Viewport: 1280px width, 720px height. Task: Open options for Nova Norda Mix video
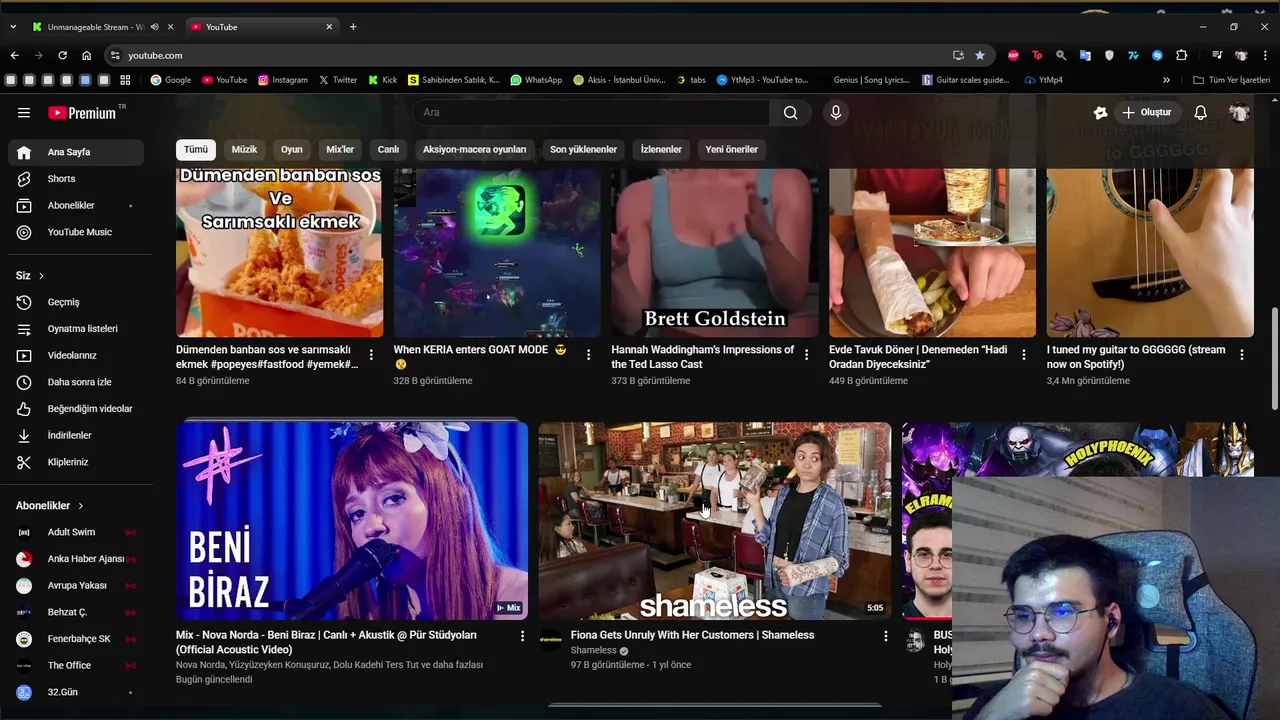(x=522, y=636)
